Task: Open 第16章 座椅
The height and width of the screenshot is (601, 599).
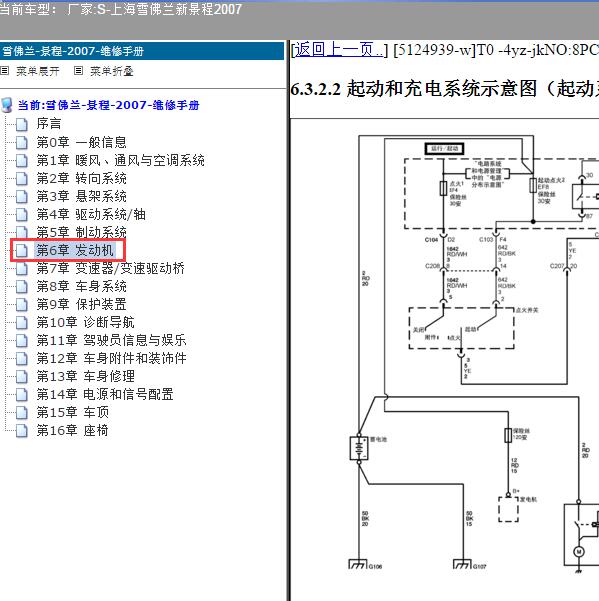Action: pos(72,430)
